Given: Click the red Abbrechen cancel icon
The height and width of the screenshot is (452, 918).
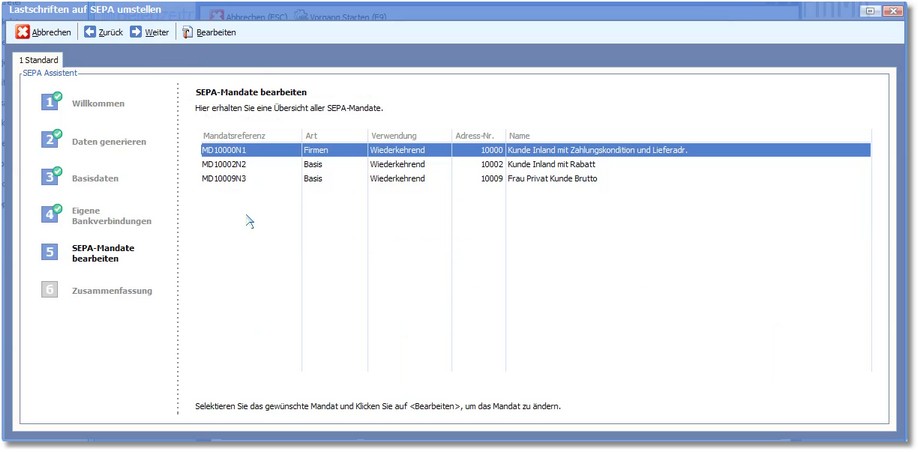Looking at the screenshot, I should [23, 32].
